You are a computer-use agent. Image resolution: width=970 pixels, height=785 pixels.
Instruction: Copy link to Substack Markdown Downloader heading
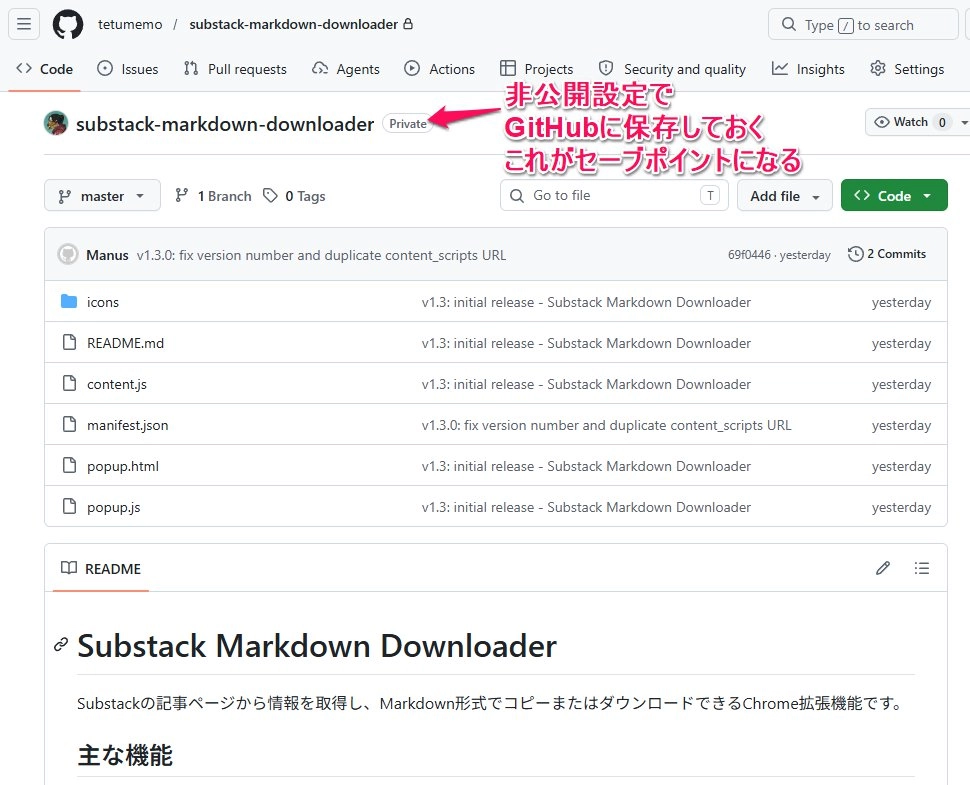point(61,645)
